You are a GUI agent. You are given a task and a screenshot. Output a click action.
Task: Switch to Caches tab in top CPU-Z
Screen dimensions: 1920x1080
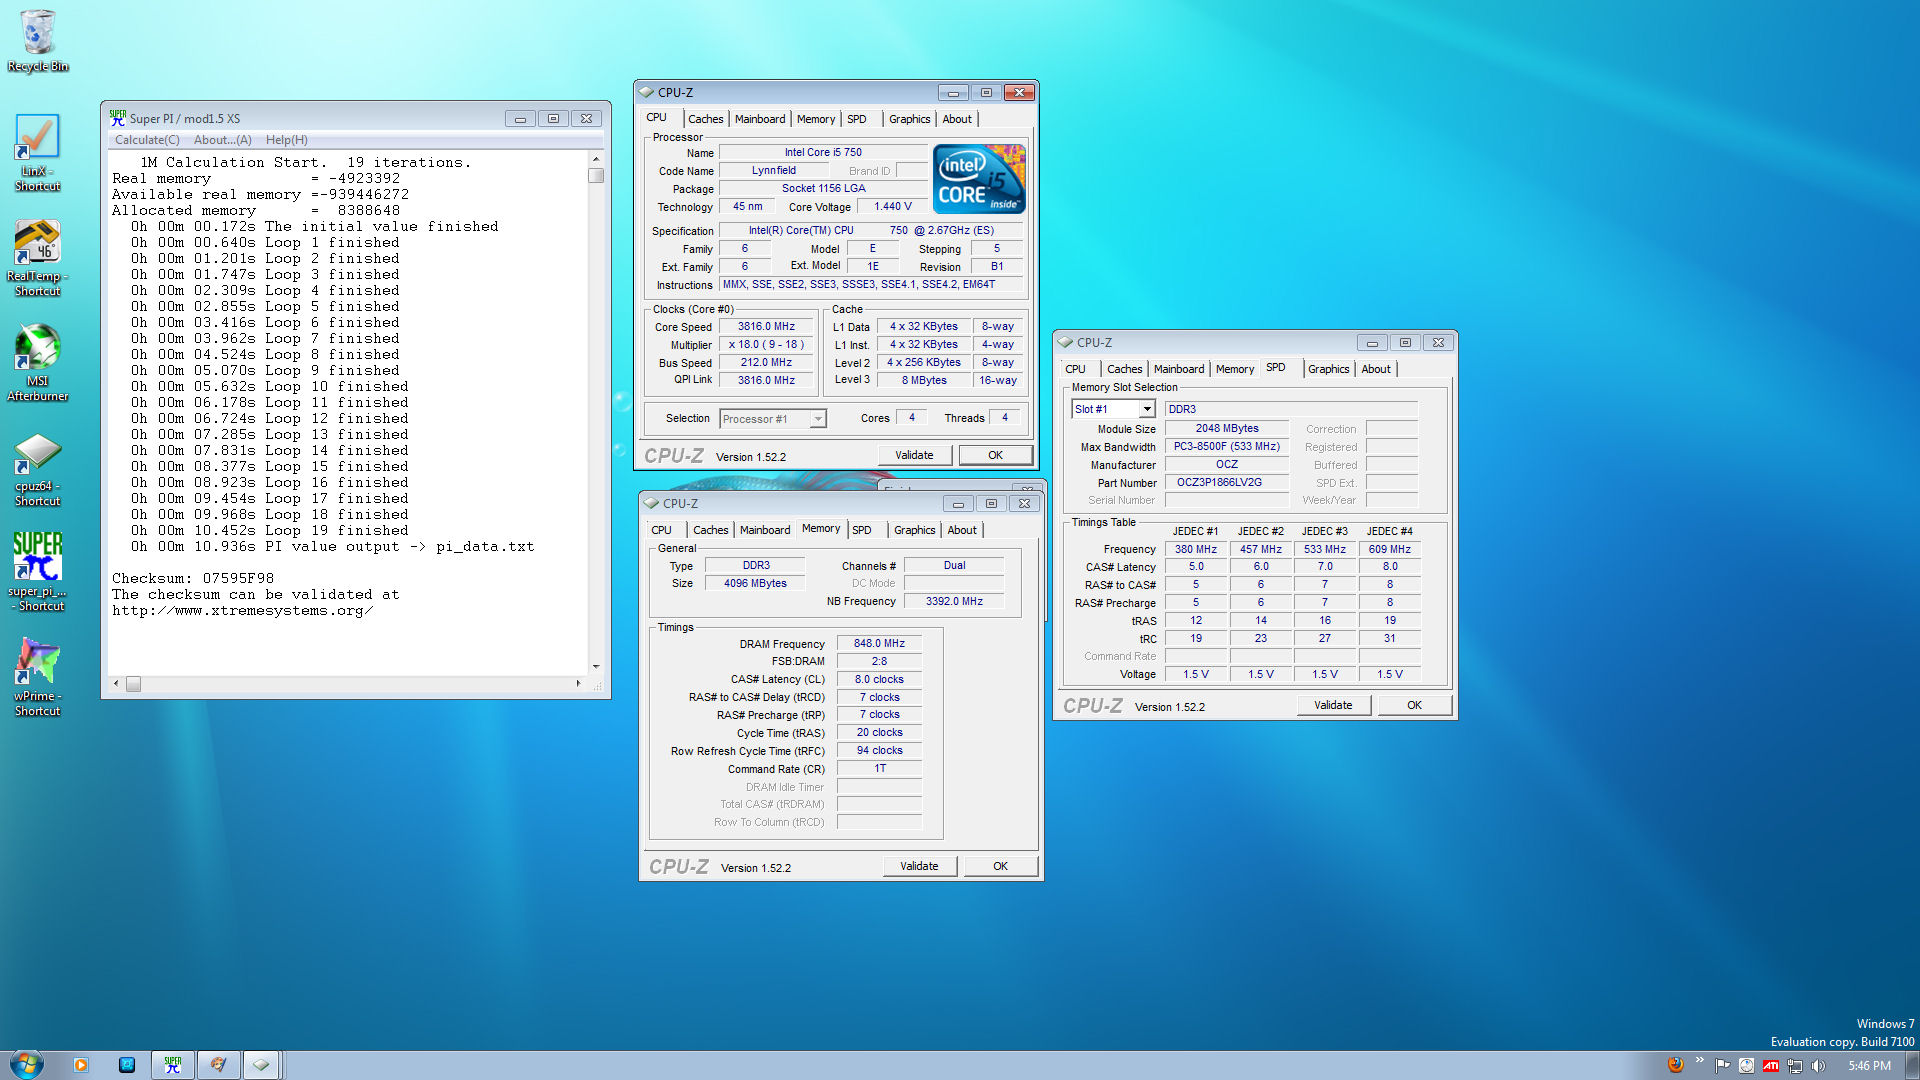point(705,119)
